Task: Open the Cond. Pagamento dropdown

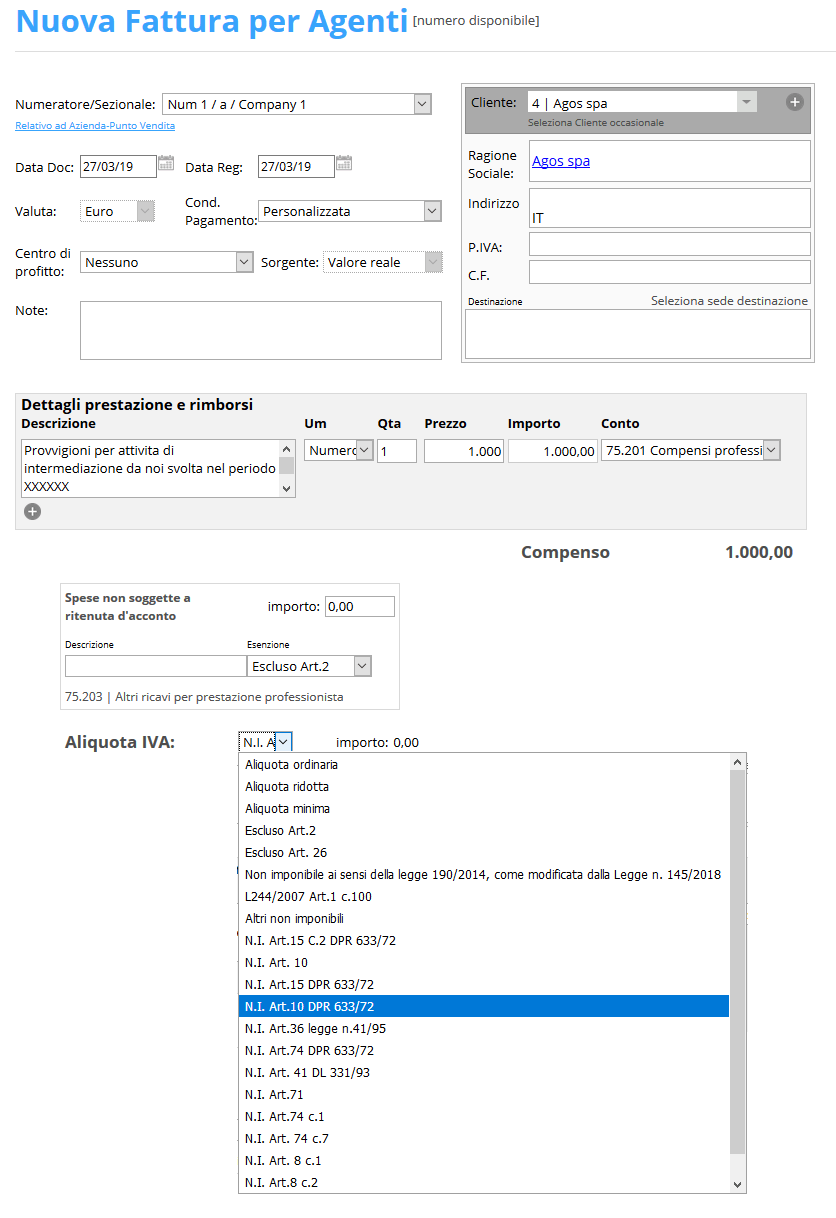Action: (432, 211)
